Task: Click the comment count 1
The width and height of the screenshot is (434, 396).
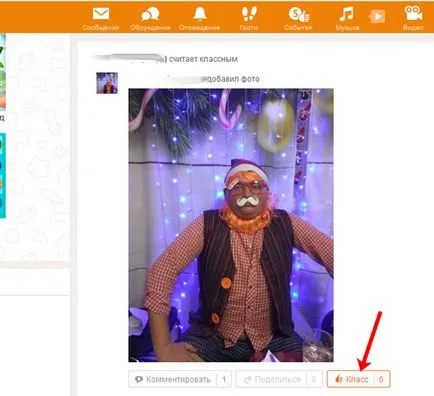Action: click(x=224, y=379)
